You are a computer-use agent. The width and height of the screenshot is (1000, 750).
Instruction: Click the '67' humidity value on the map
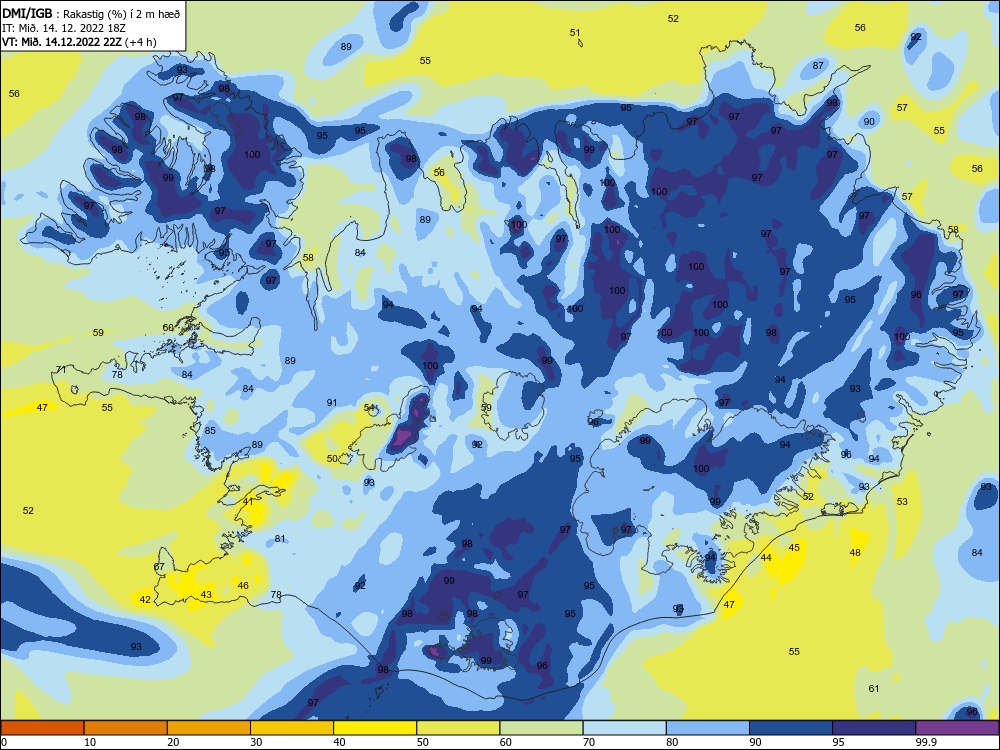159,566
